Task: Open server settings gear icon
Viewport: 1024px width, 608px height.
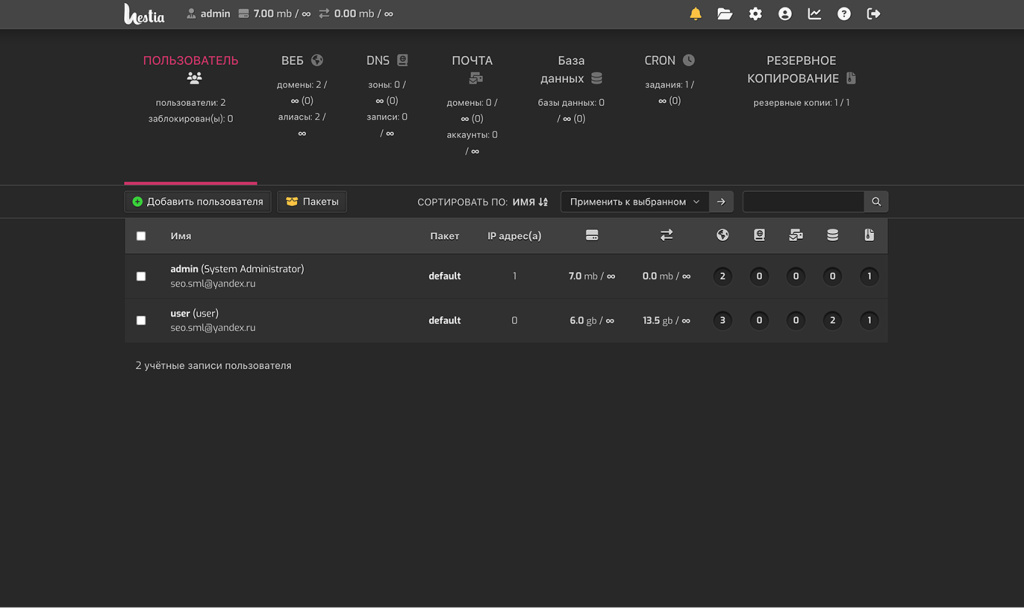Action: [755, 14]
